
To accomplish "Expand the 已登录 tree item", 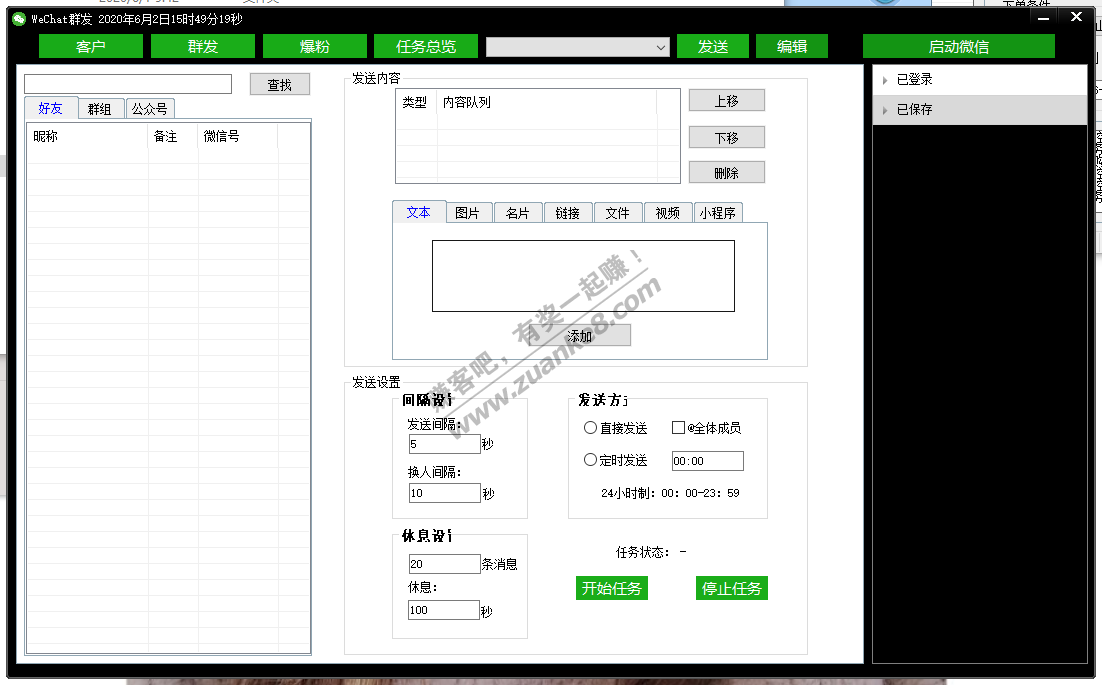I will (x=885, y=80).
